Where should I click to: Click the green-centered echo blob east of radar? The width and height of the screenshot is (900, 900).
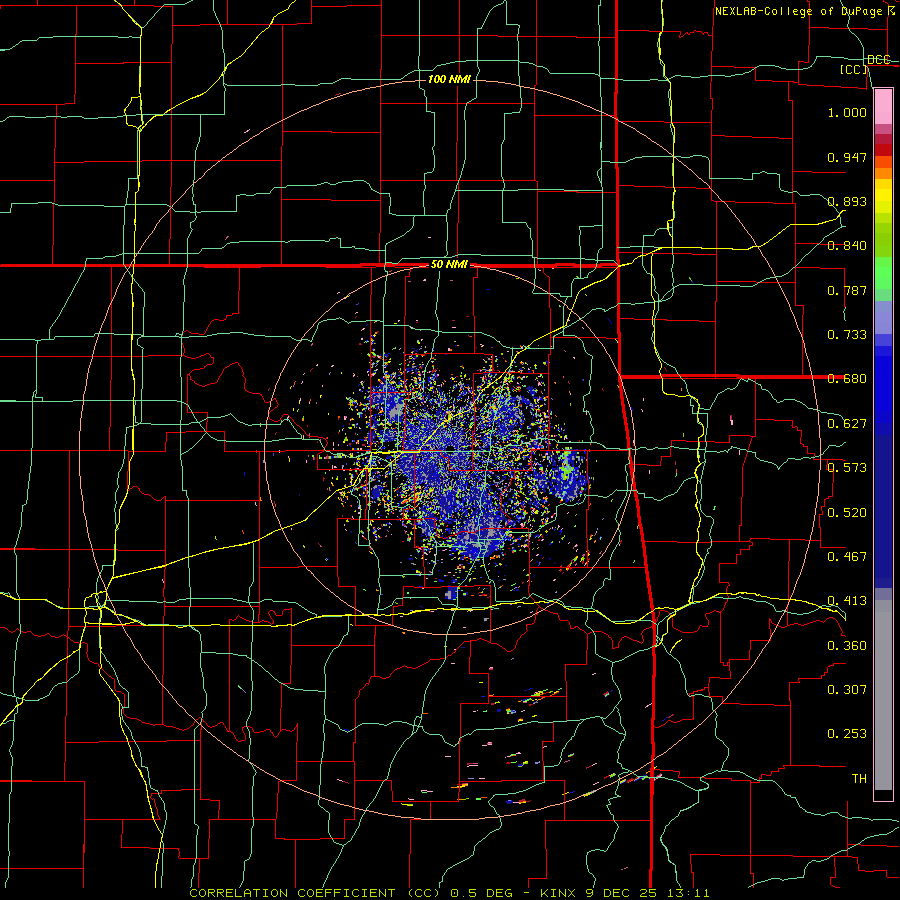click(568, 474)
